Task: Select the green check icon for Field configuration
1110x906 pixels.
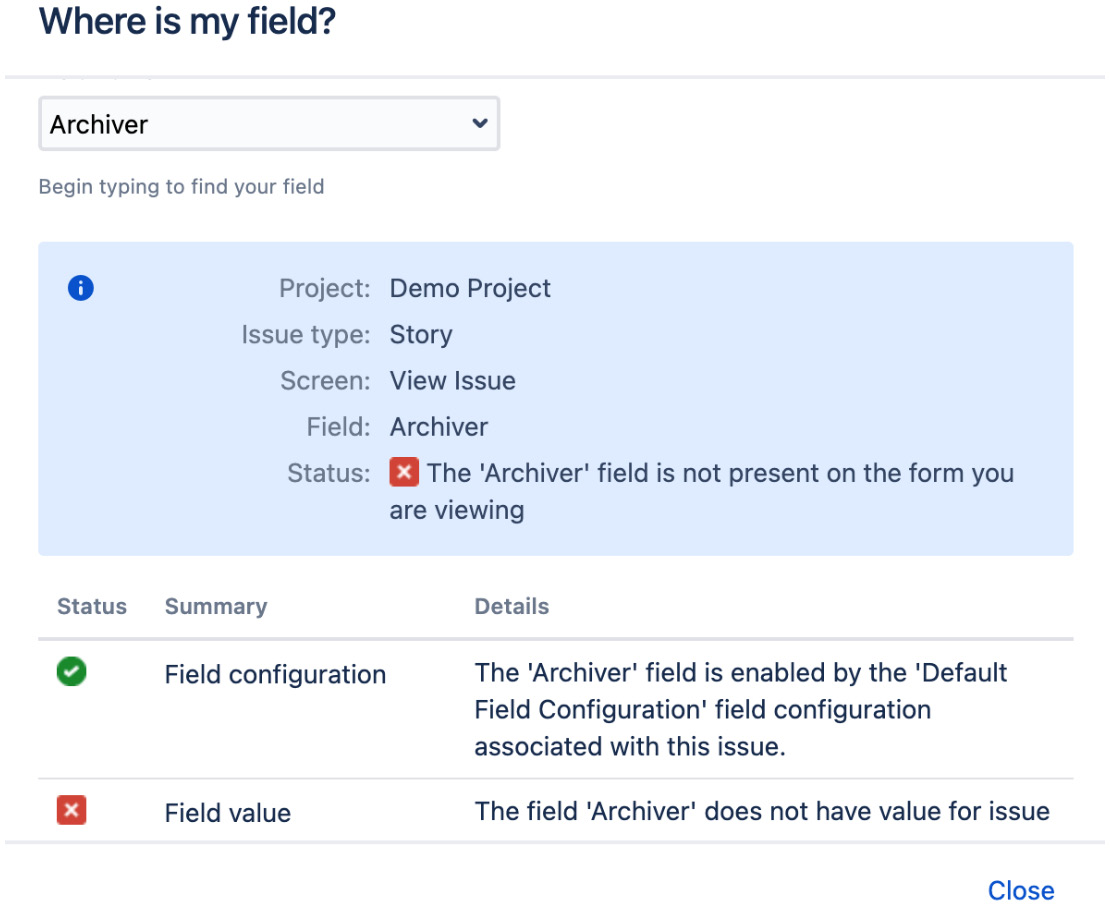Action: [x=71, y=672]
